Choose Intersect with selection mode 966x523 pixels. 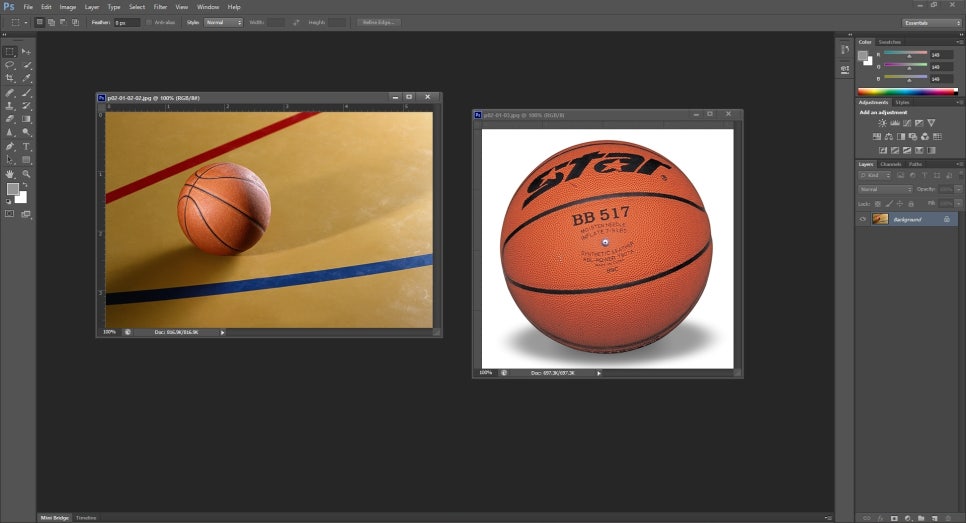click(75, 22)
